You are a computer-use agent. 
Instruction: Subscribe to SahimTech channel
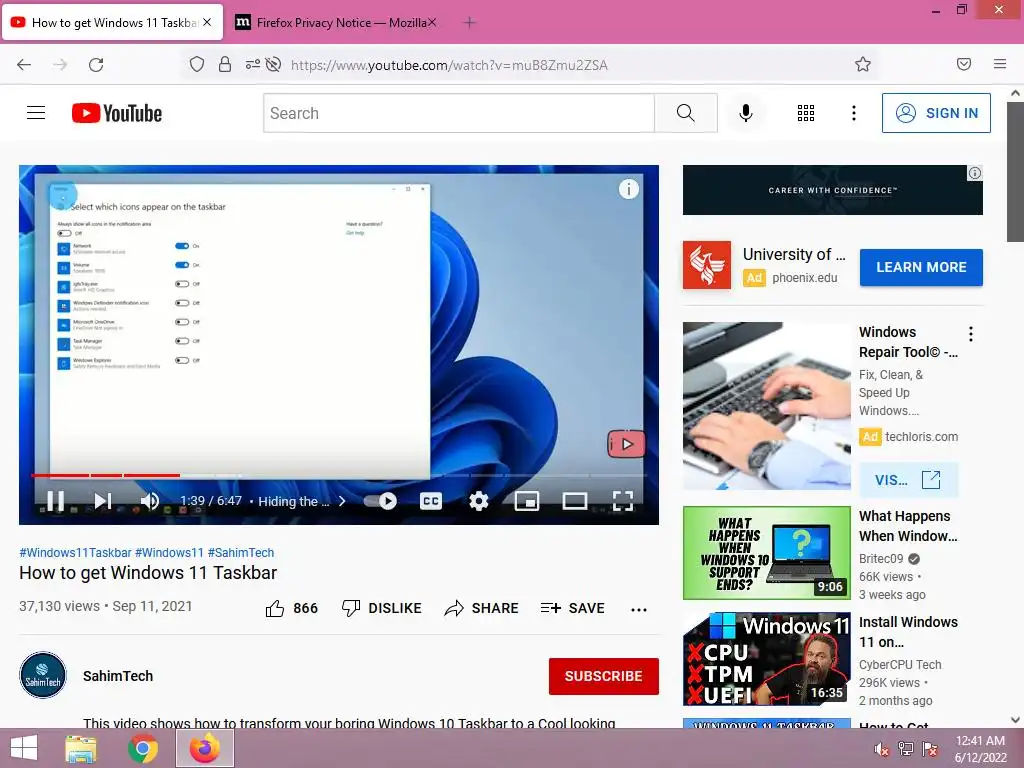tap(603, 676)
